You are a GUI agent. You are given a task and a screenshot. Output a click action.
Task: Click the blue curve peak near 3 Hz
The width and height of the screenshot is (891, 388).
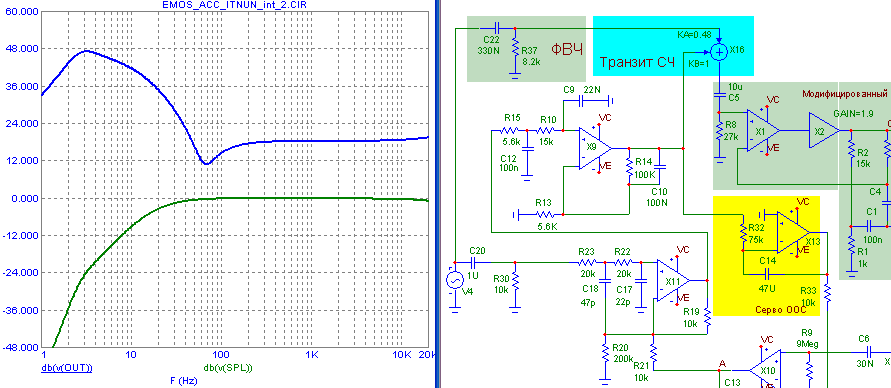(x=86, y=51)
